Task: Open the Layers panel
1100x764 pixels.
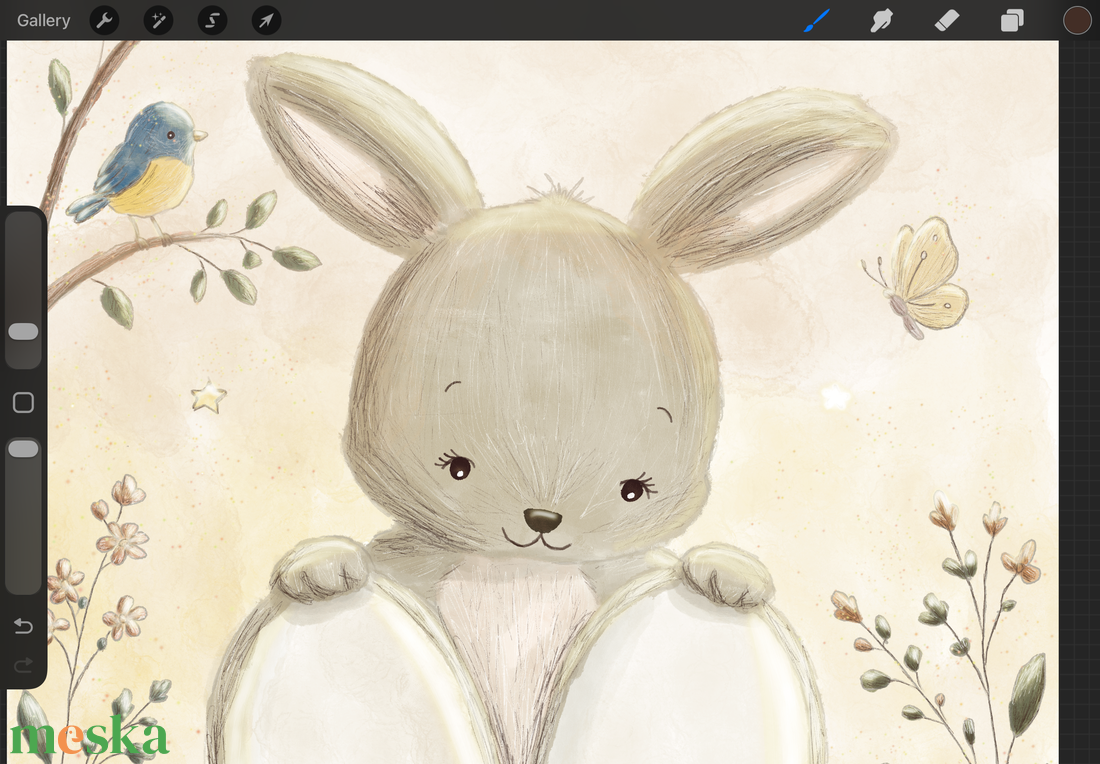Action: (1012, 20)
